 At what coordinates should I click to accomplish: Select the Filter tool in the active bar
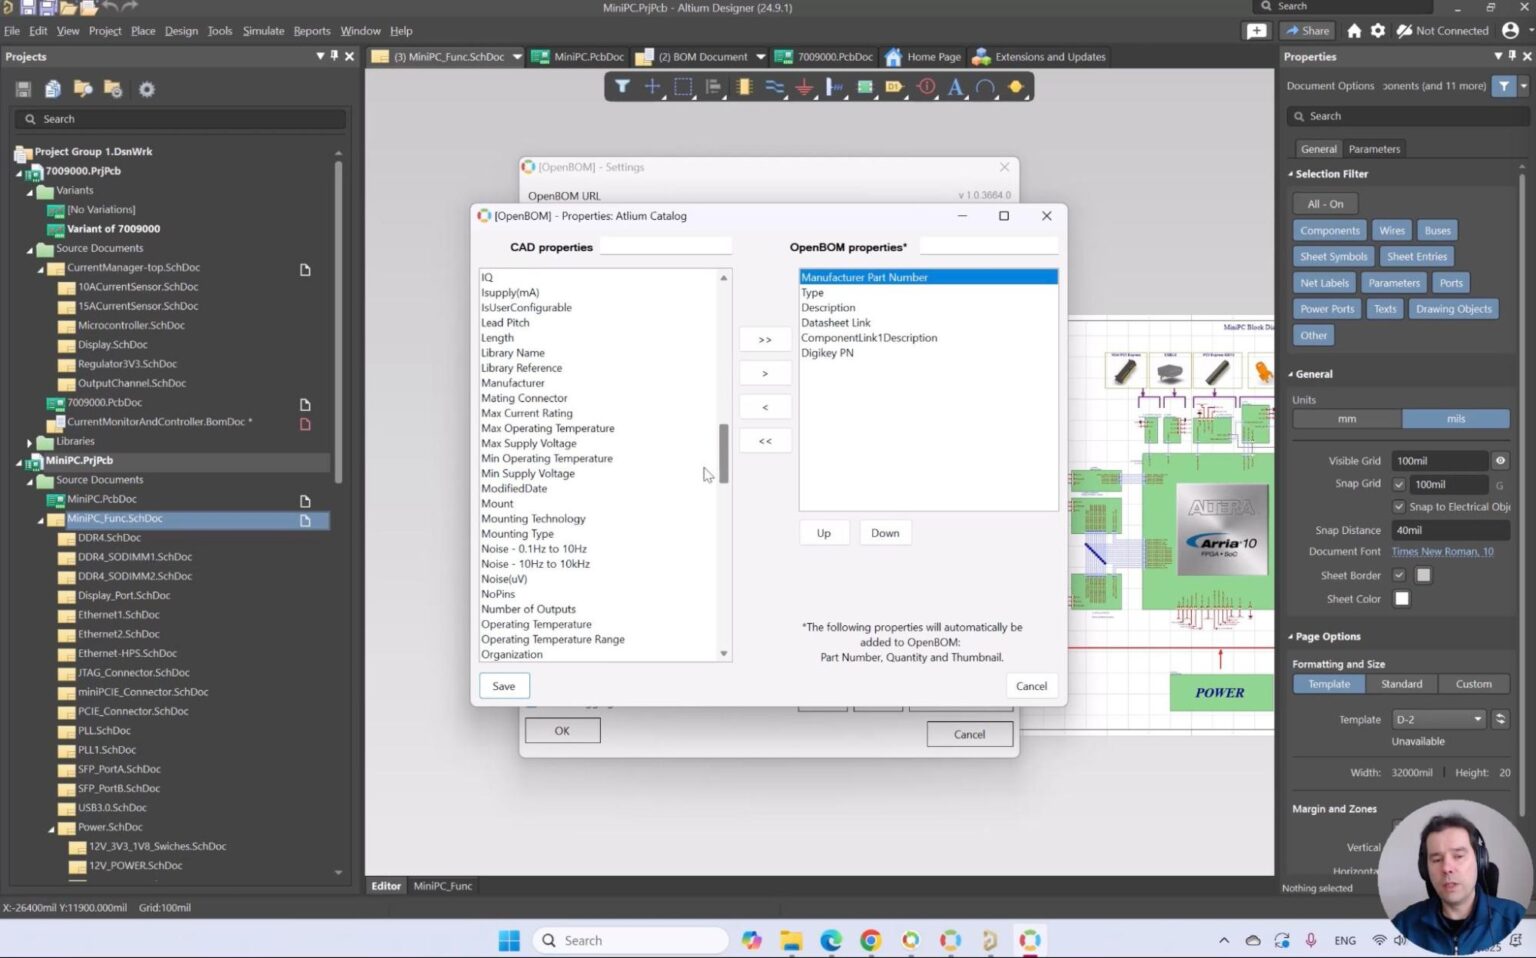coord(622,87)
